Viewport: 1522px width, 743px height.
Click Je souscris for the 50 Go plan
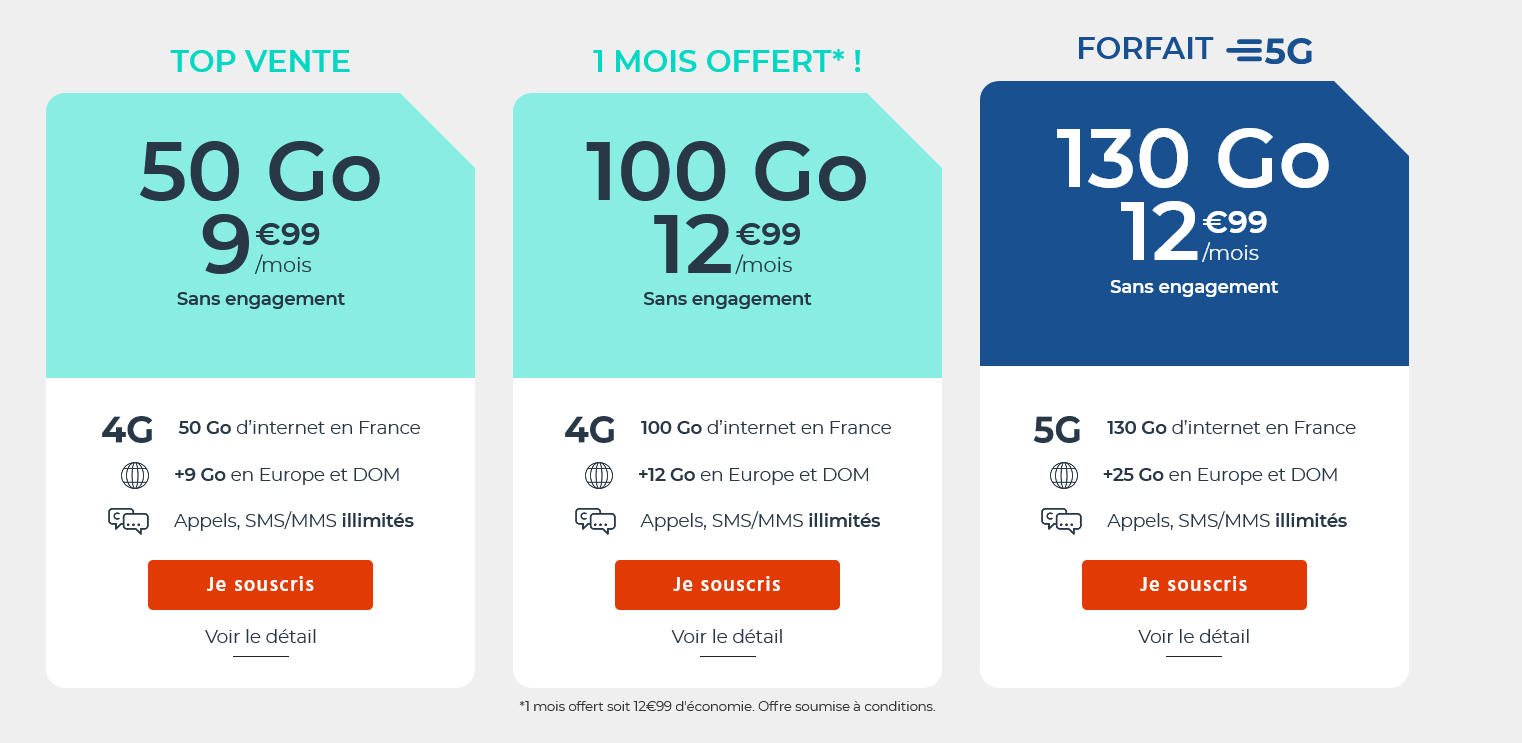point(260,585)
